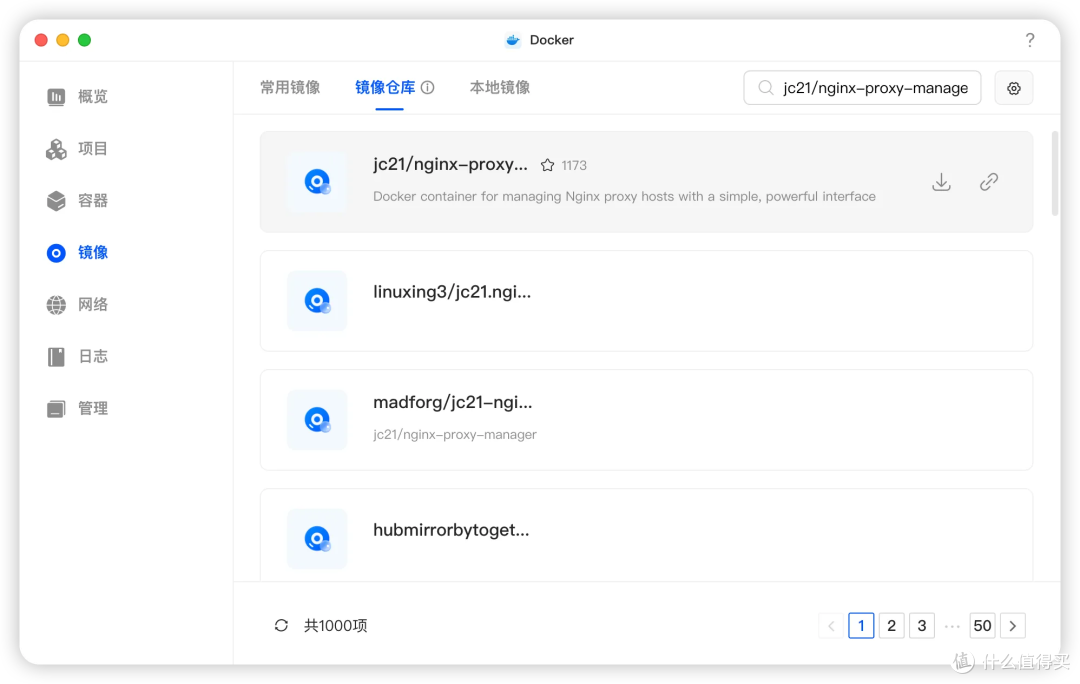
Task: Jump to page 50
Action: pos(982,625)
